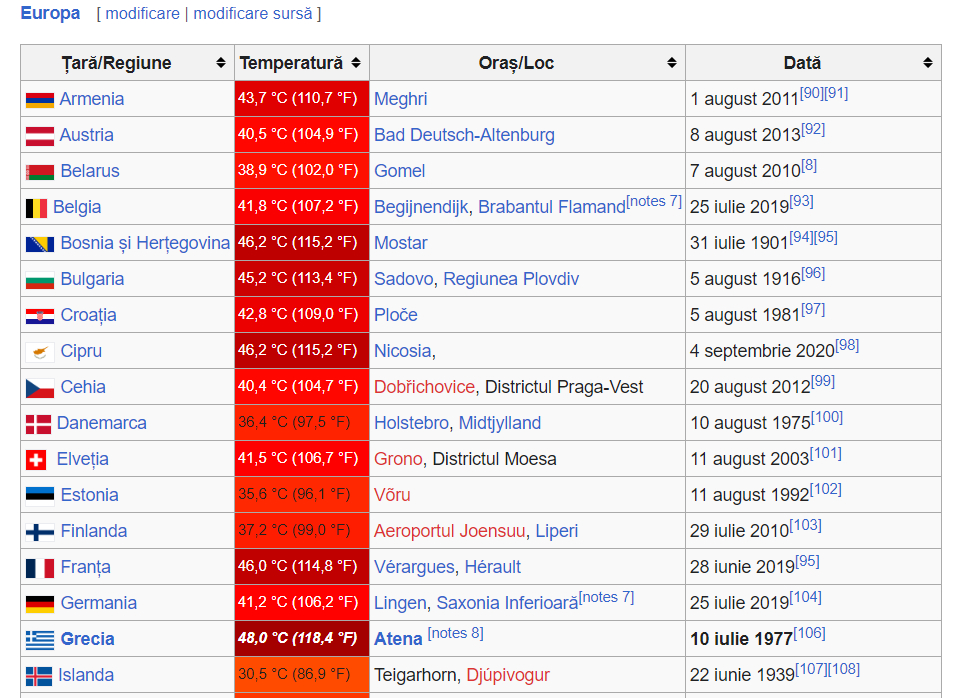956x698 pixels.
Task: Click the Bulgaria flag icon
Action: point(40,279)
